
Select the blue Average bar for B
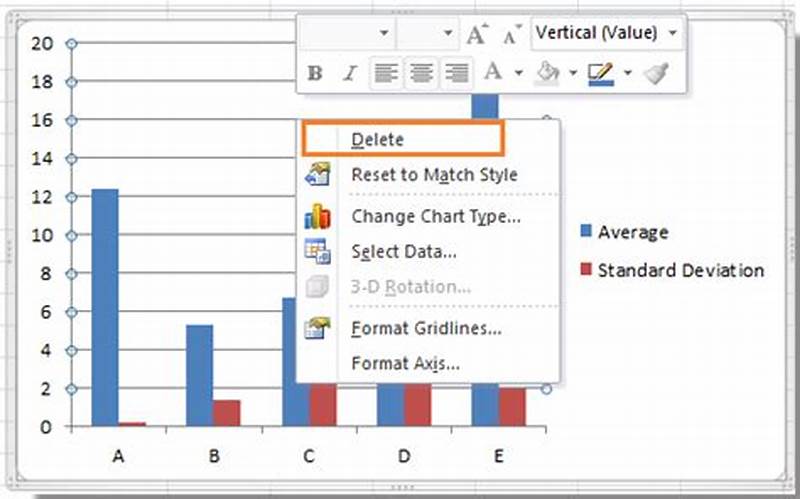(199, 376)
